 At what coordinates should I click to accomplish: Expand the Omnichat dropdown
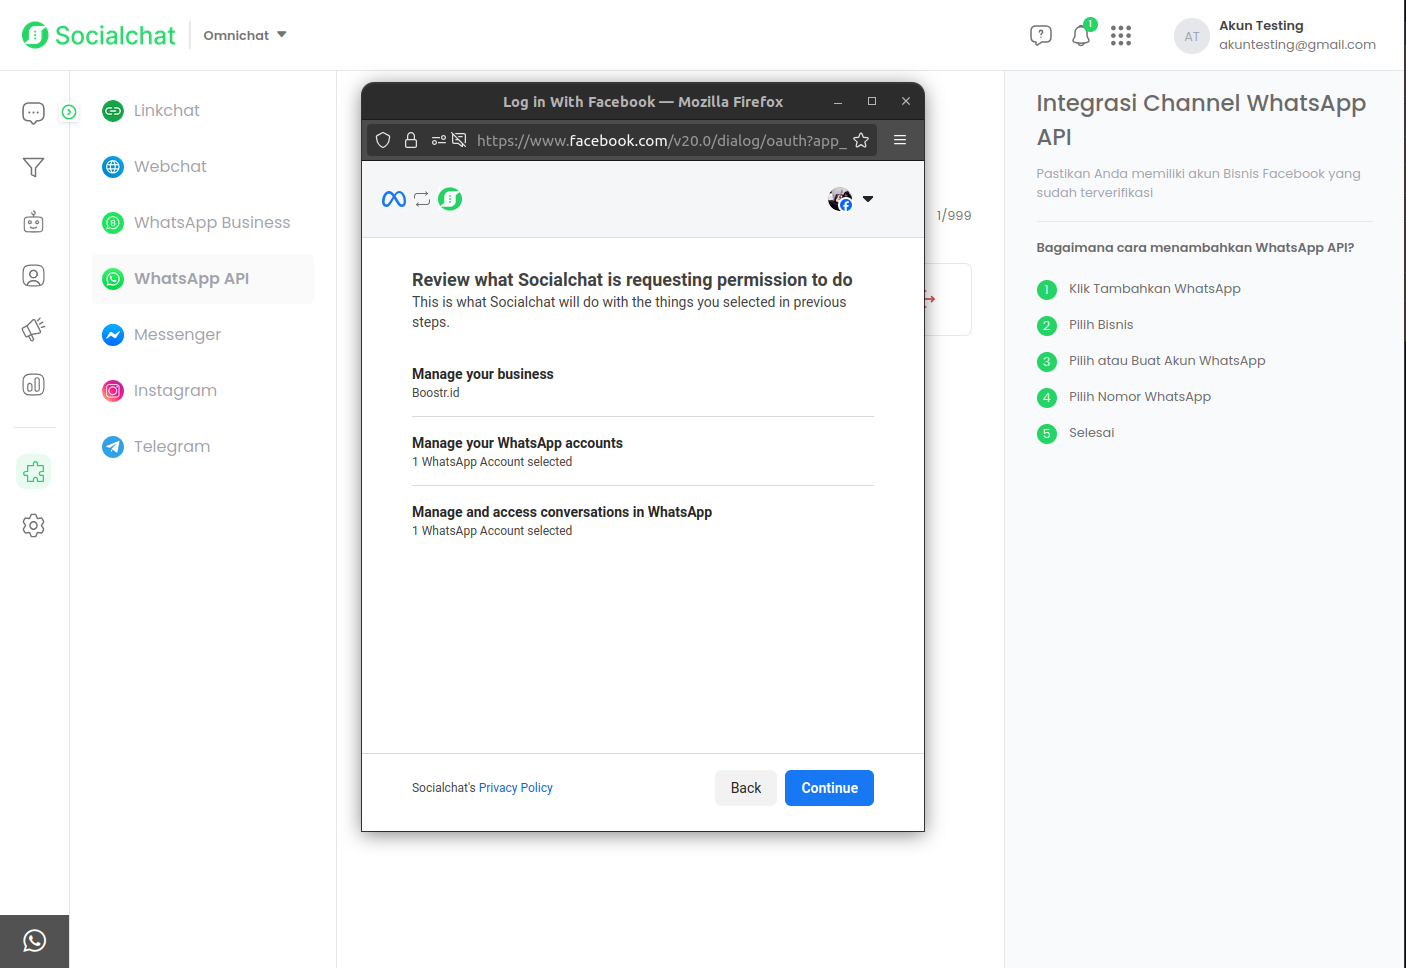(x=245, y=35)
